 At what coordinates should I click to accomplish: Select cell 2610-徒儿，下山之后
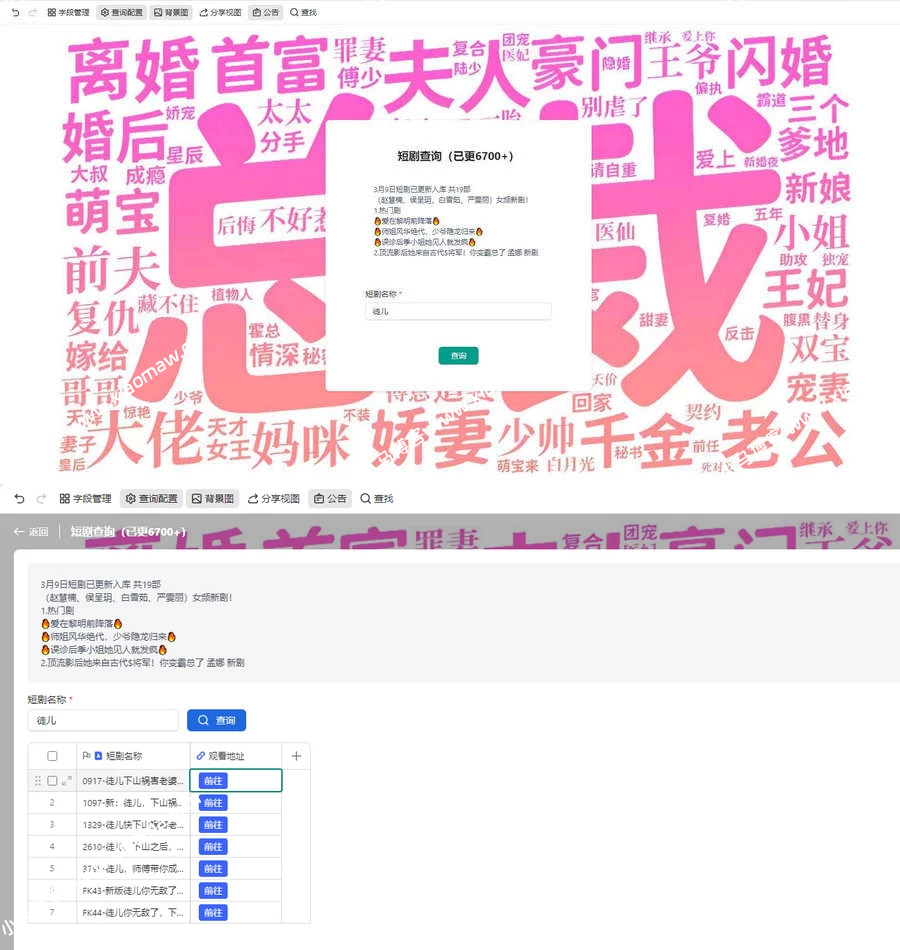click(133, 847)
